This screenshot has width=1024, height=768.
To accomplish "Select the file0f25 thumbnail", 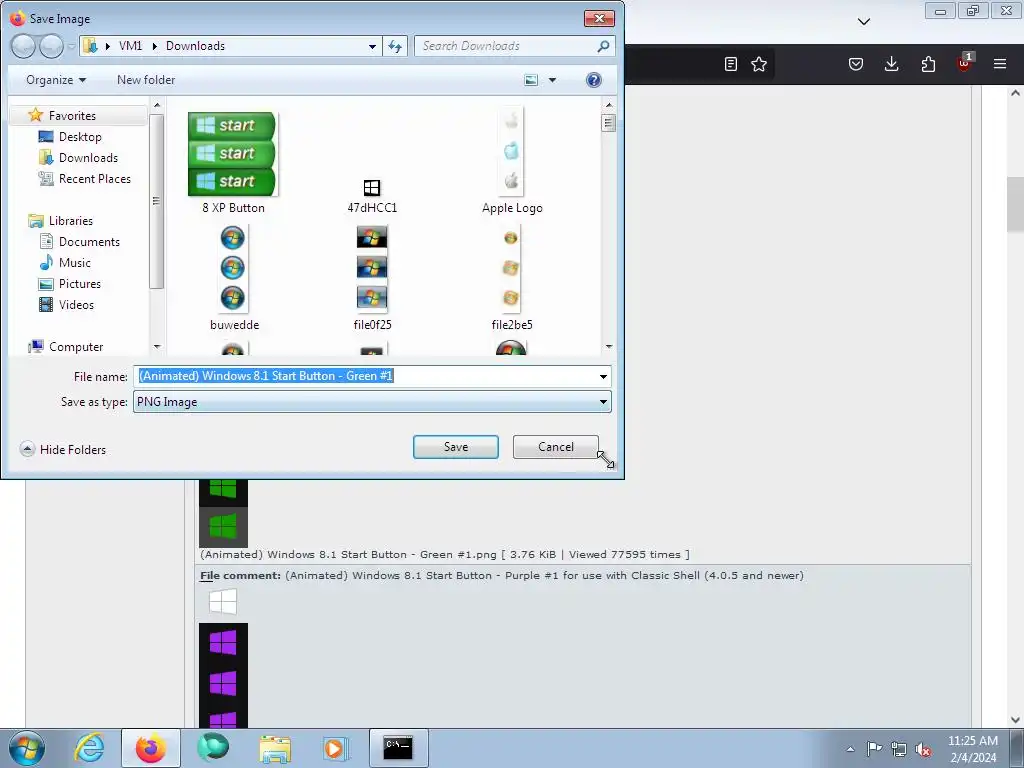I will 372,267.
